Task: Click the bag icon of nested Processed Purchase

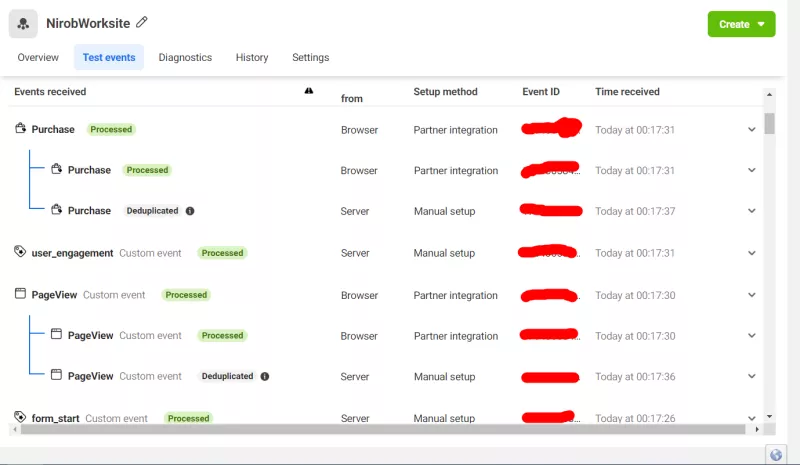Action: click(x=57, y=168)
